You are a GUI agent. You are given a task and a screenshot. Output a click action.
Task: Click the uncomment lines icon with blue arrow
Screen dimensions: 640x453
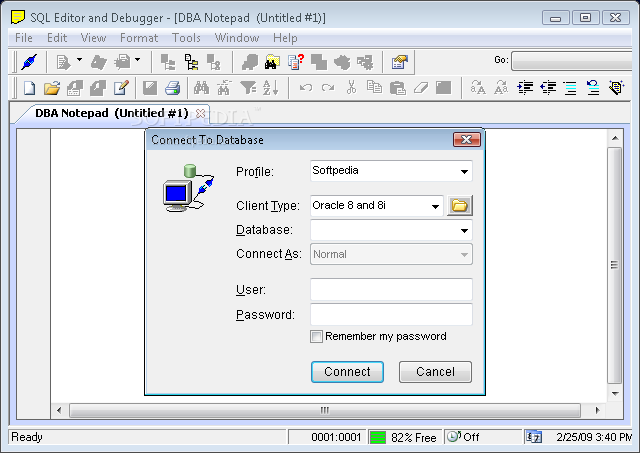click(x=593, y=88)
